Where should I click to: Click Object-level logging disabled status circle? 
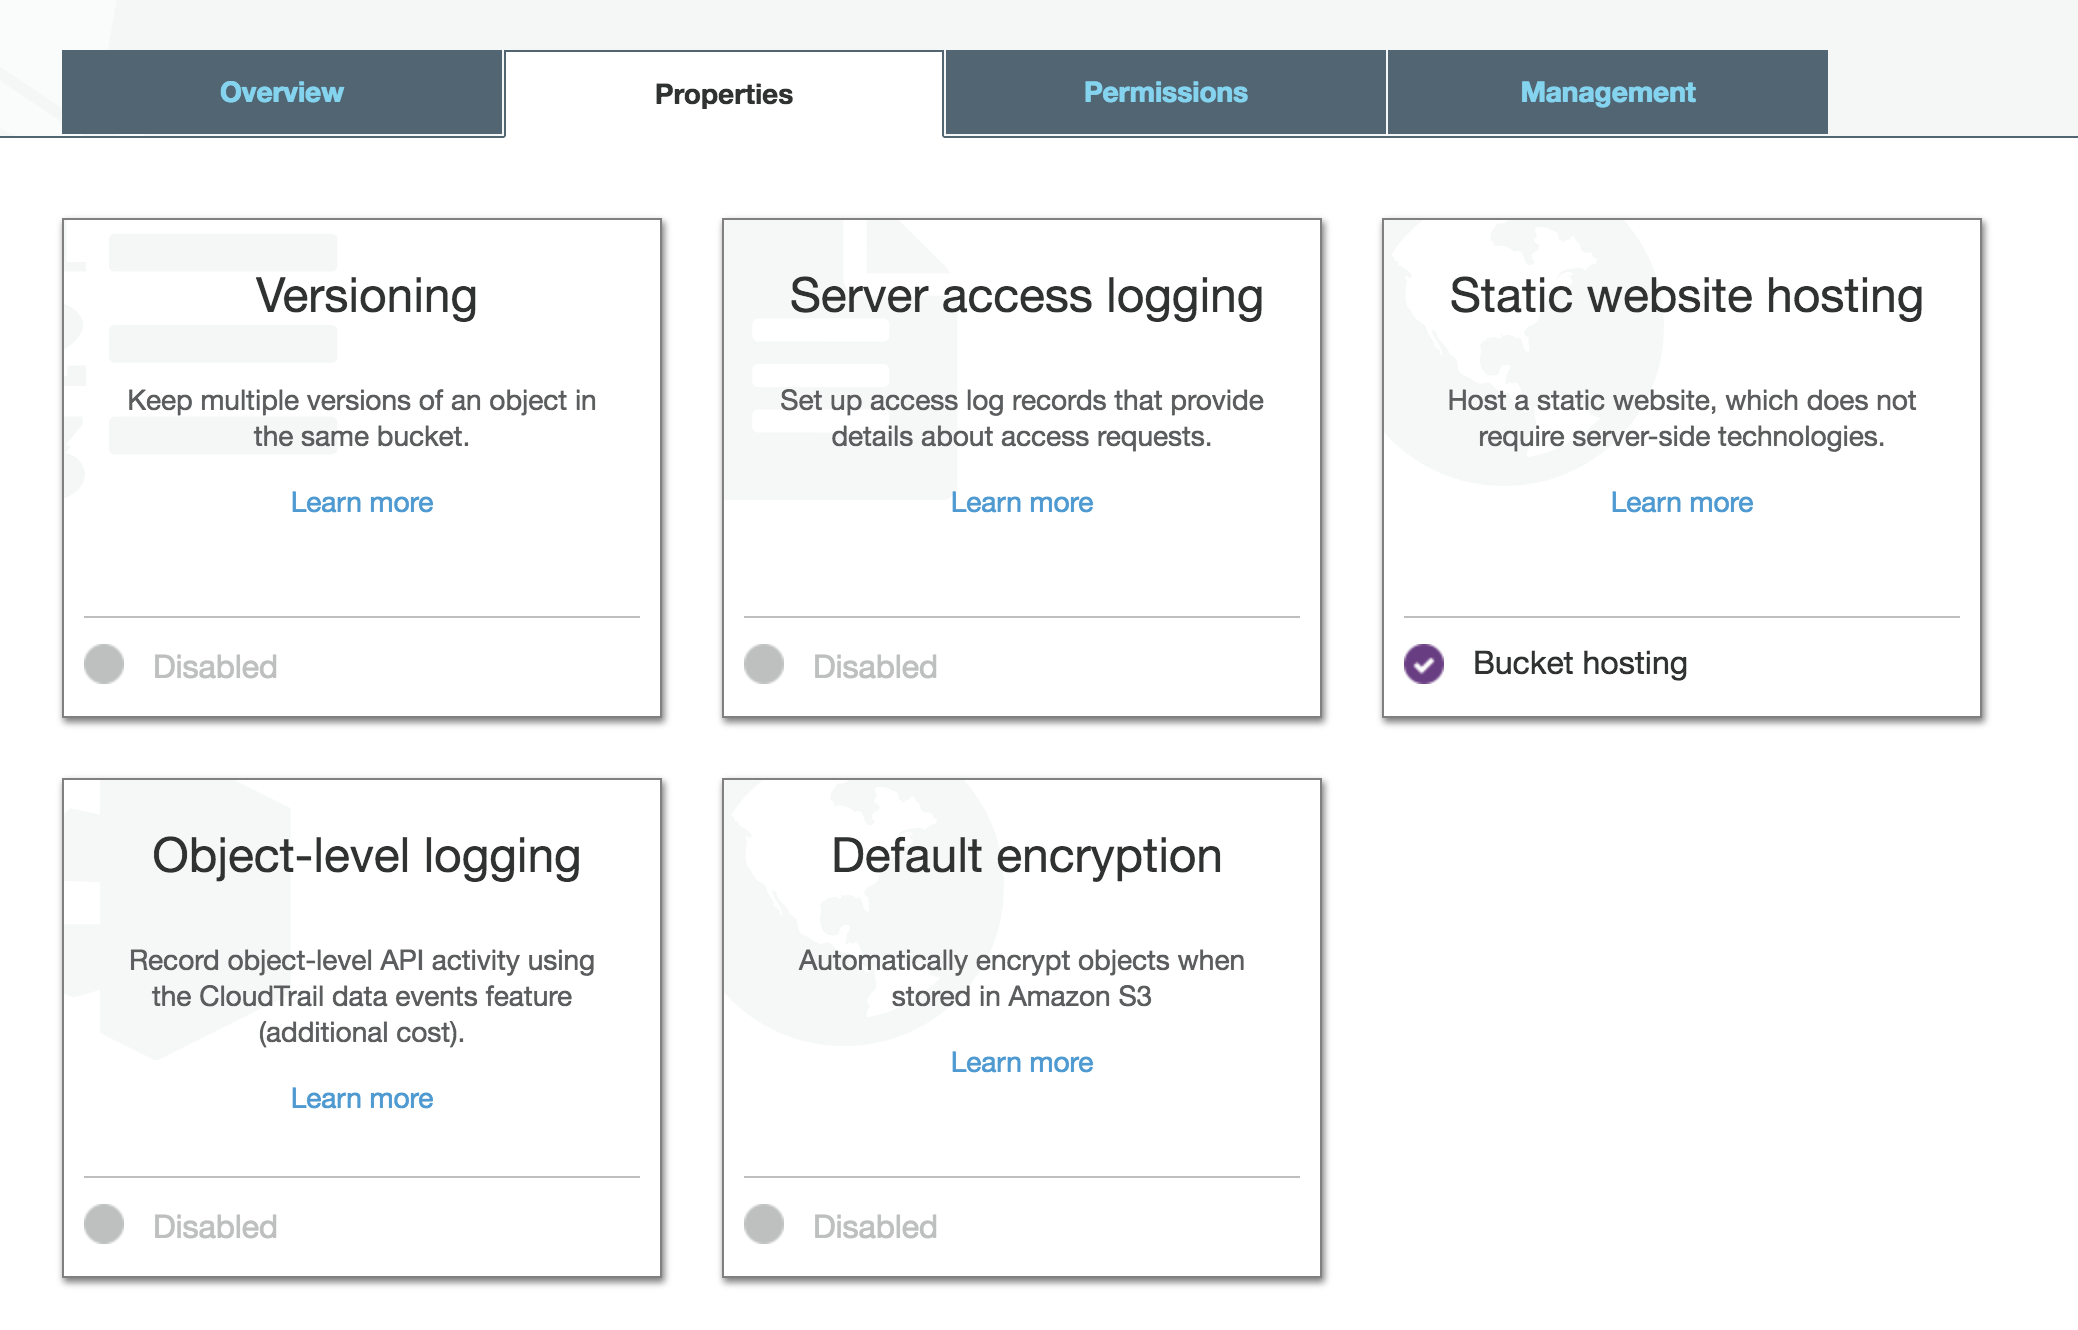(x=104, y=1224)
